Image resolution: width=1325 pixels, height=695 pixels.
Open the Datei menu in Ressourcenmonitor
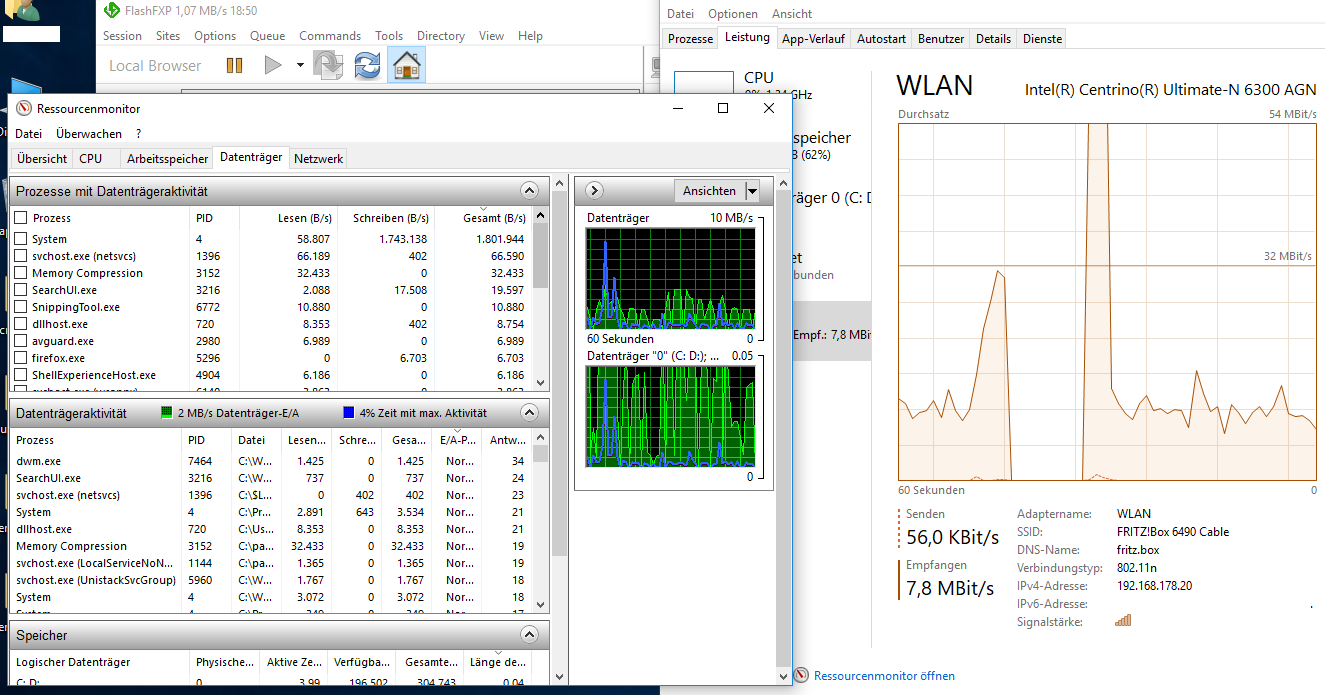[28, 134]
